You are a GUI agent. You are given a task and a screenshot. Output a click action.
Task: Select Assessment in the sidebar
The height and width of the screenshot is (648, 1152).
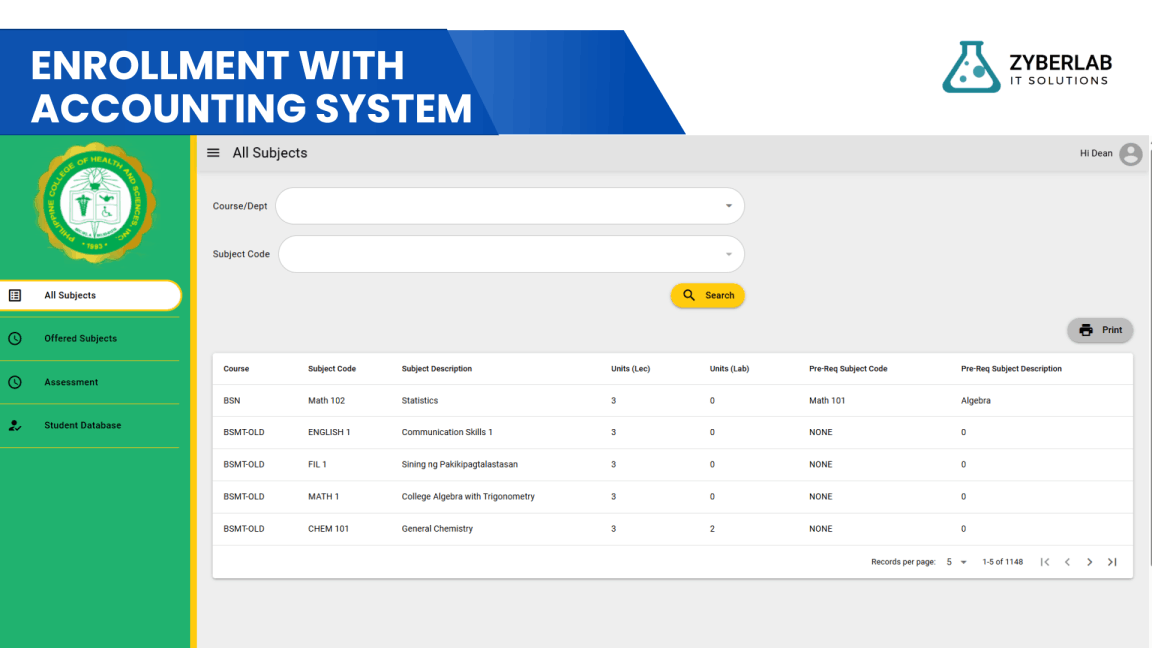pos(71,382)
